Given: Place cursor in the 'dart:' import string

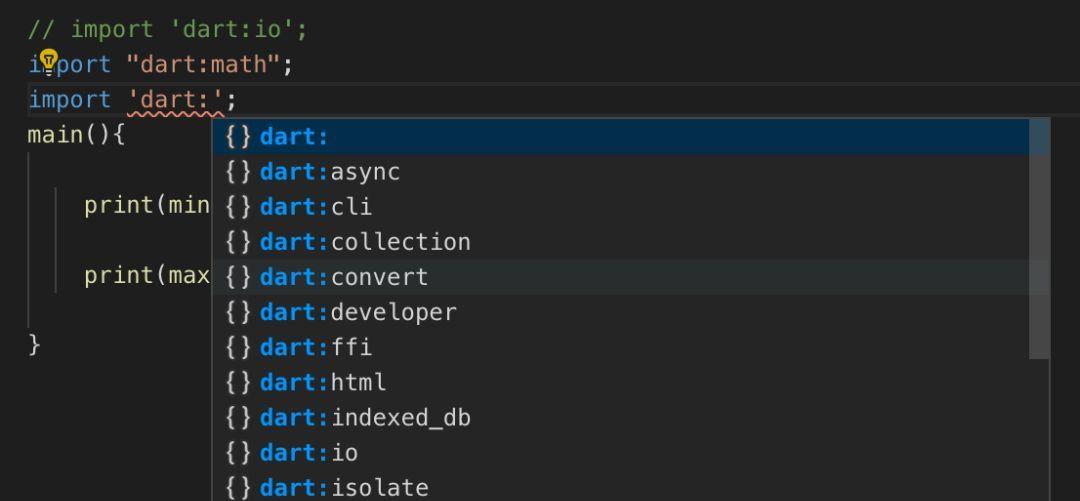Looking at the screenshot, I should click(177, 101).
